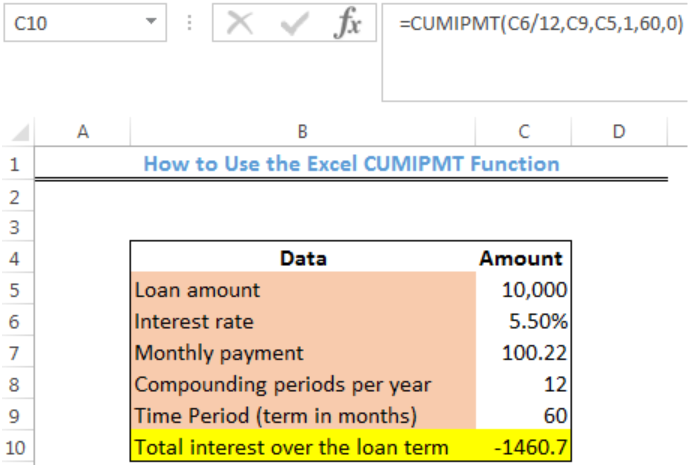The image size is (689, 469).
Task: Select column A header
Action: pos(83,131)
